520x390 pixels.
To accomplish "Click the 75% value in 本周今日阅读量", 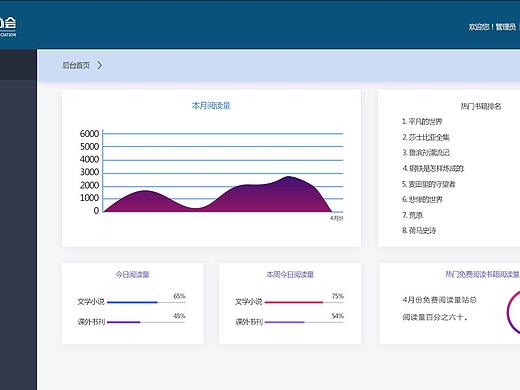I will pyautogui.click(x=337, y=296).
